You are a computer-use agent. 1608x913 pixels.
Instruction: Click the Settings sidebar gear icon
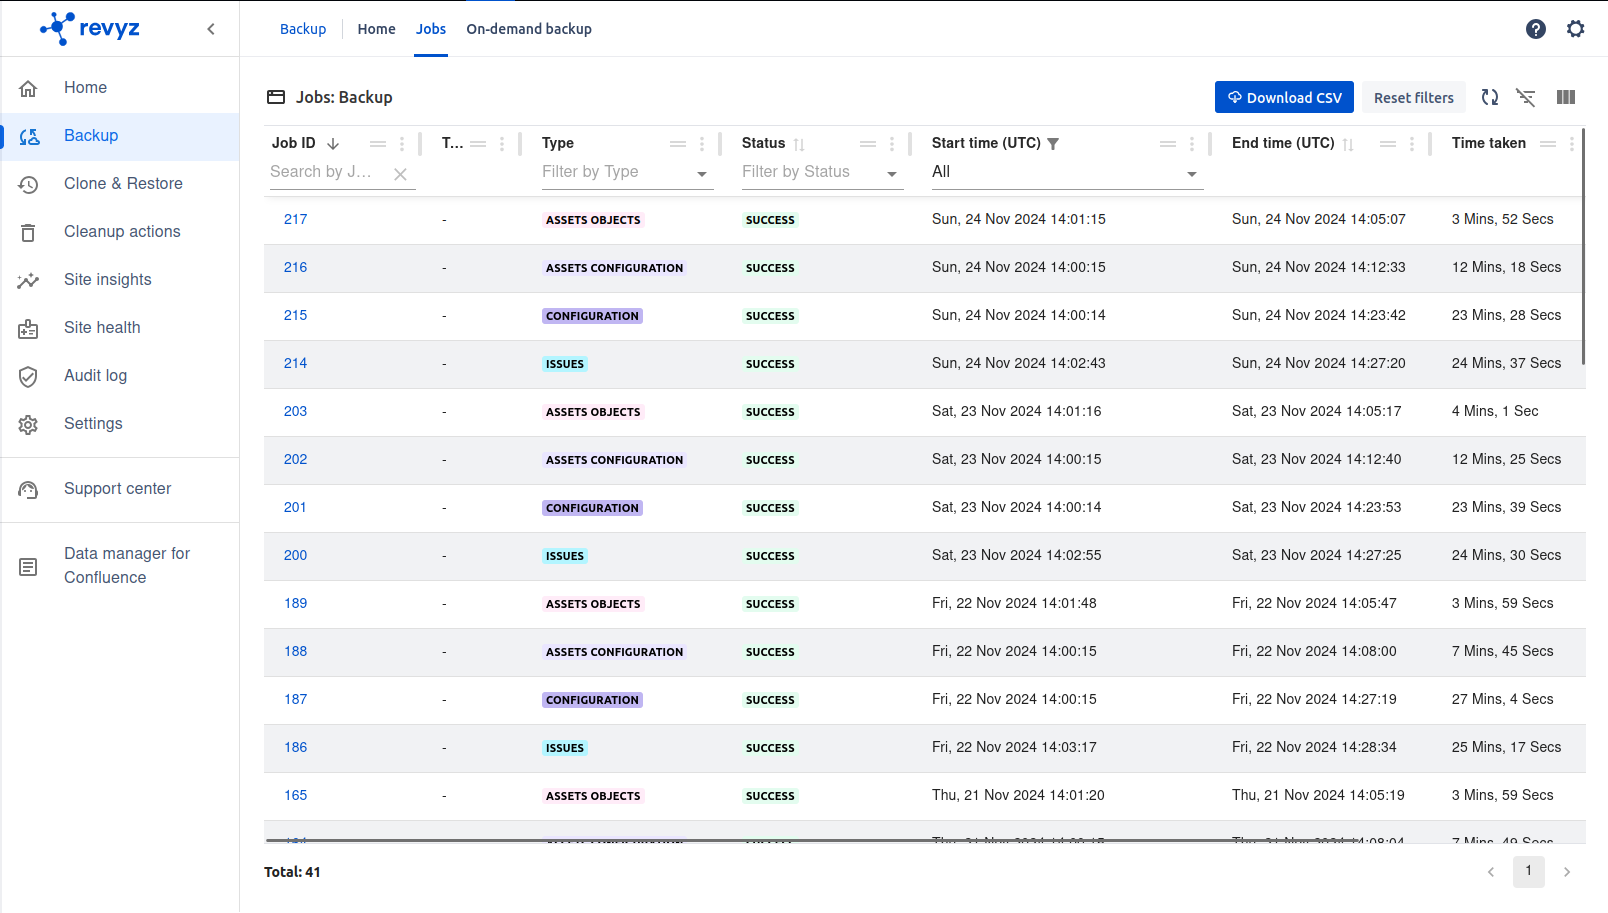[x=28, y=424]
